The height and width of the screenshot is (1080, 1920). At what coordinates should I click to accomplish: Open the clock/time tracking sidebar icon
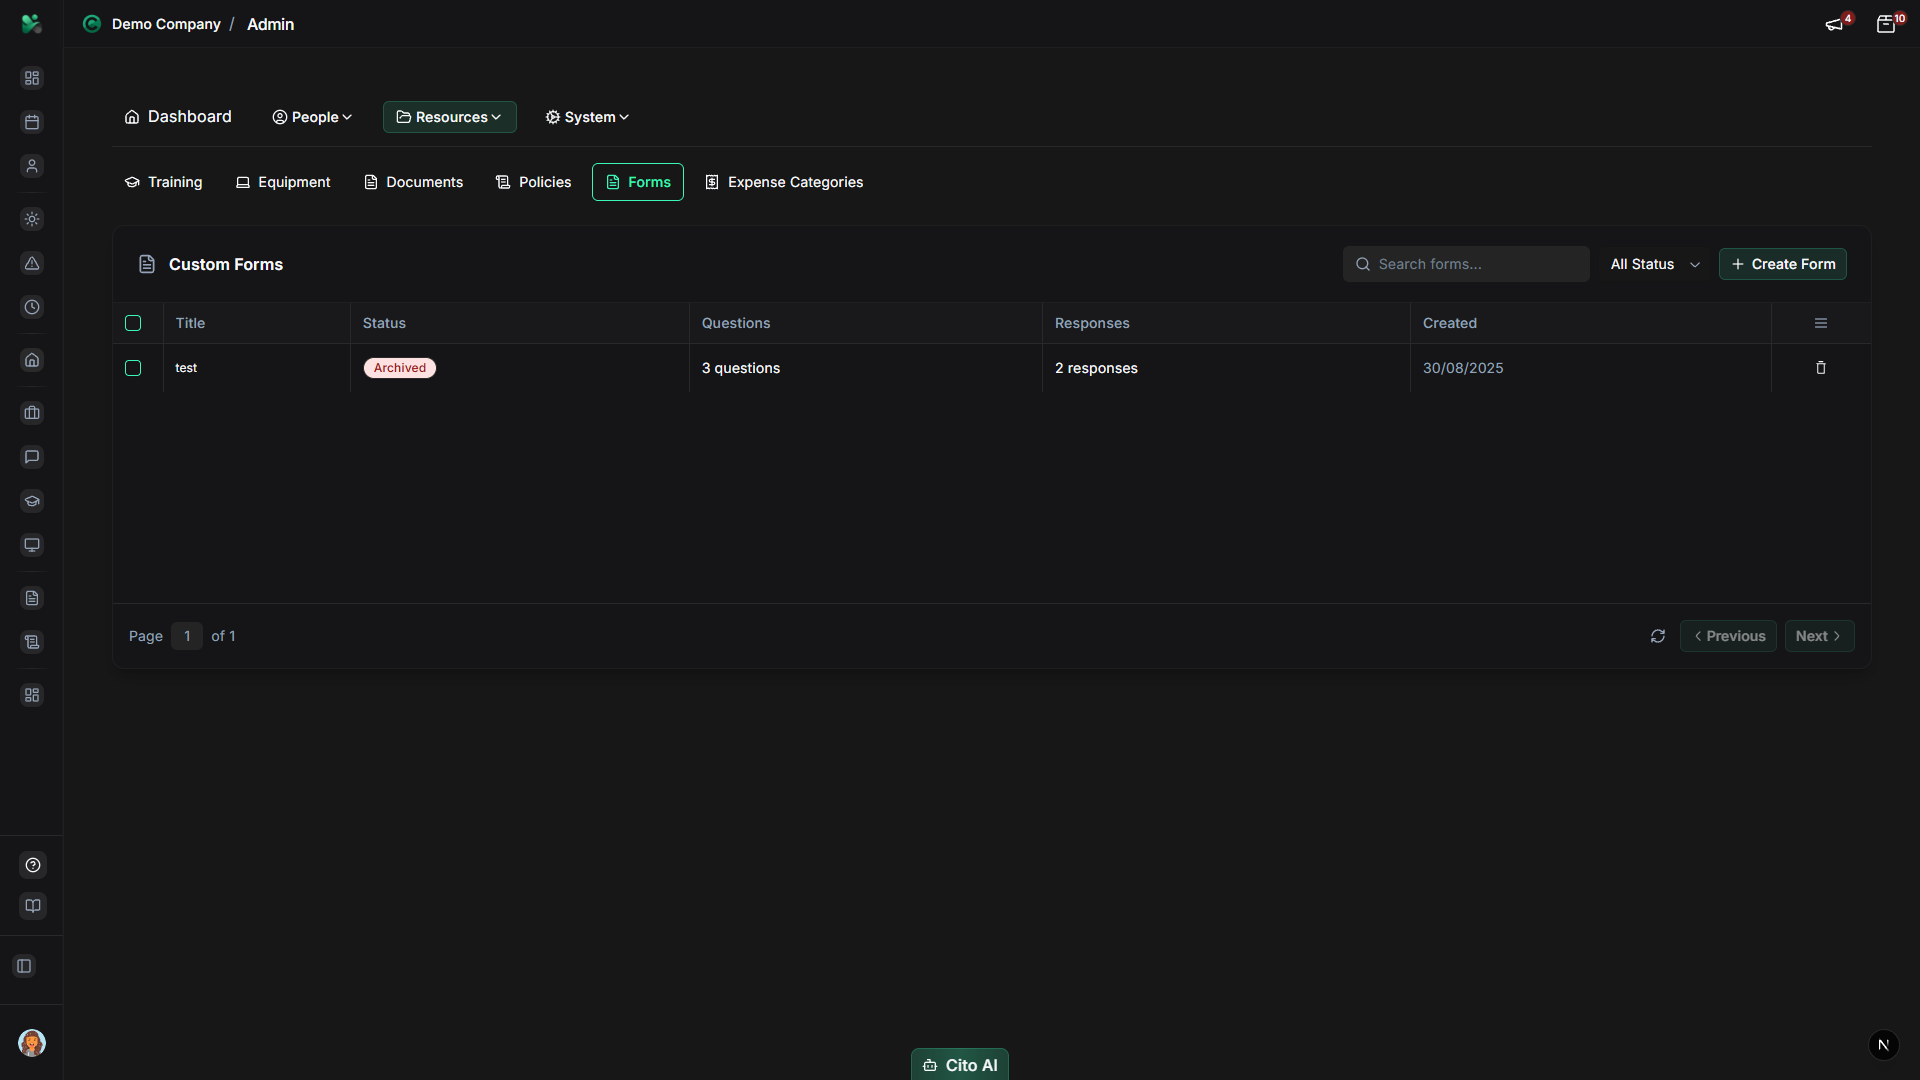[x=32, y=307]
